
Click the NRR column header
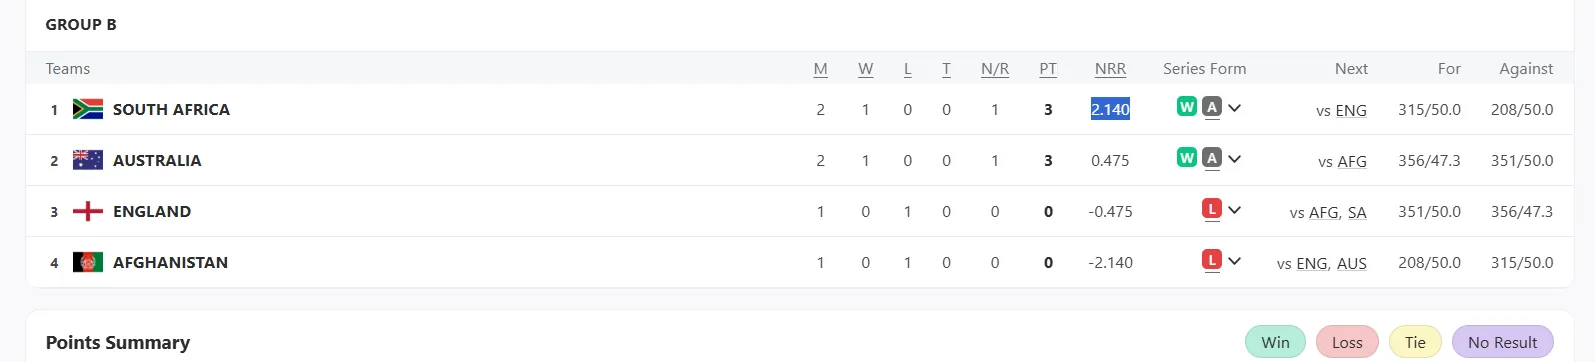1110,69
